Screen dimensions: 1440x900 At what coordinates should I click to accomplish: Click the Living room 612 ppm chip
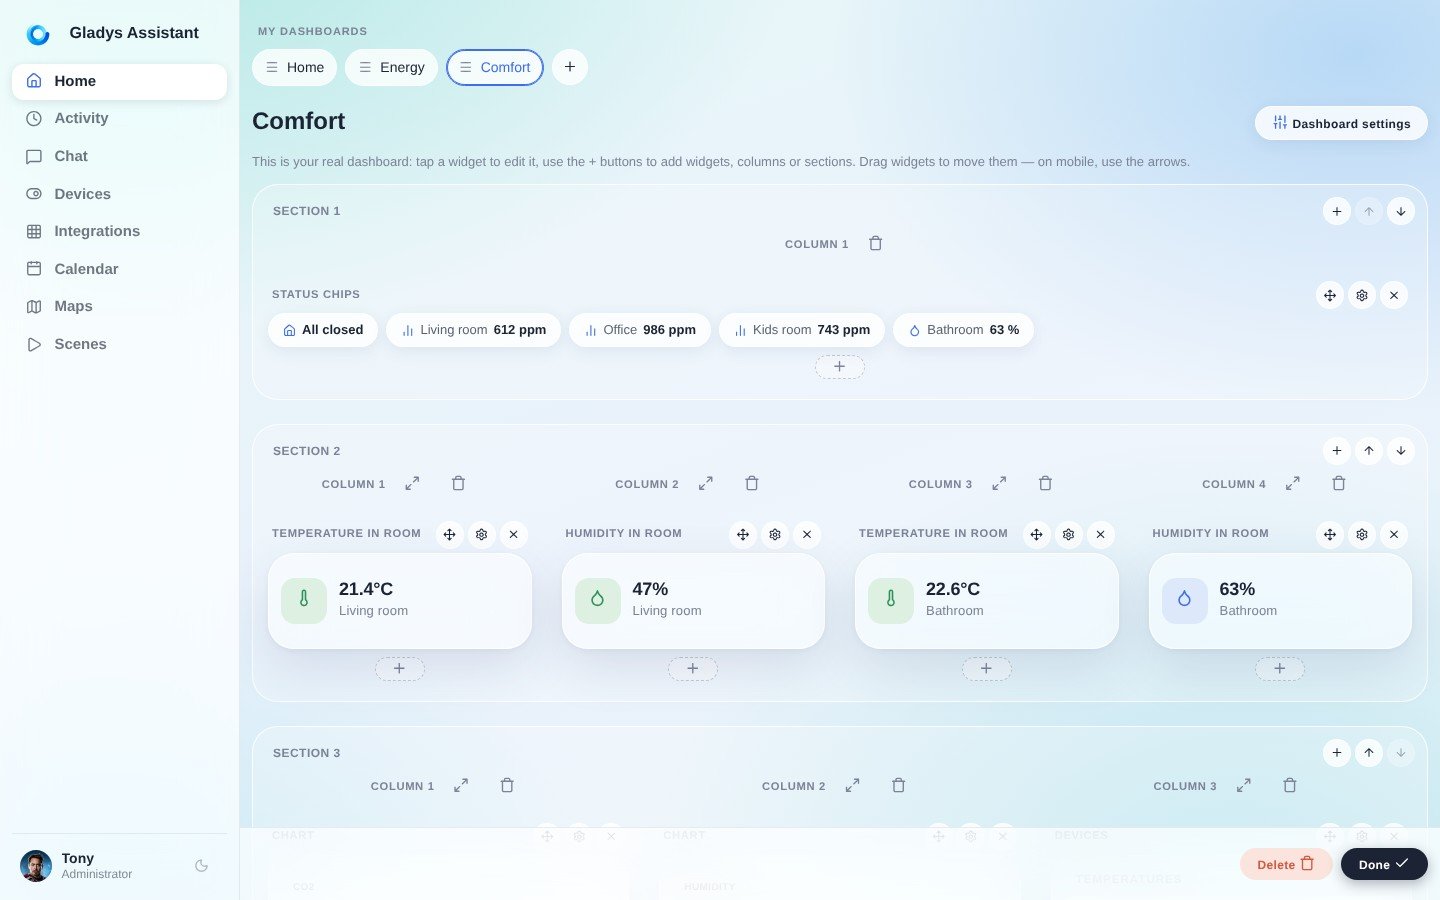click(473, 330)
